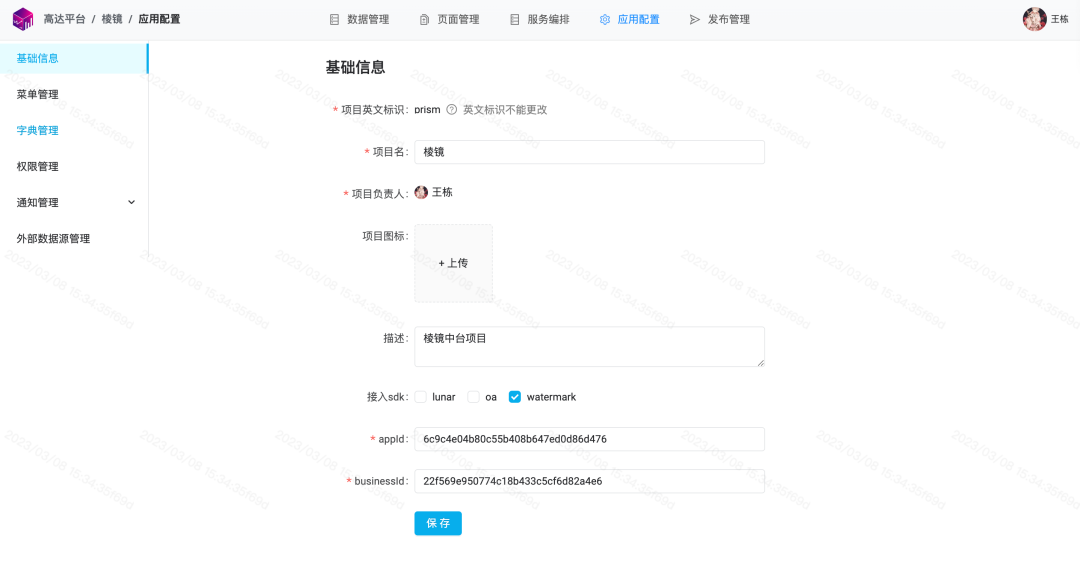This screenshot has height=588, width=1080.
Task: Enable the oa sdk checkbox
Action: (x=473, y=397)
